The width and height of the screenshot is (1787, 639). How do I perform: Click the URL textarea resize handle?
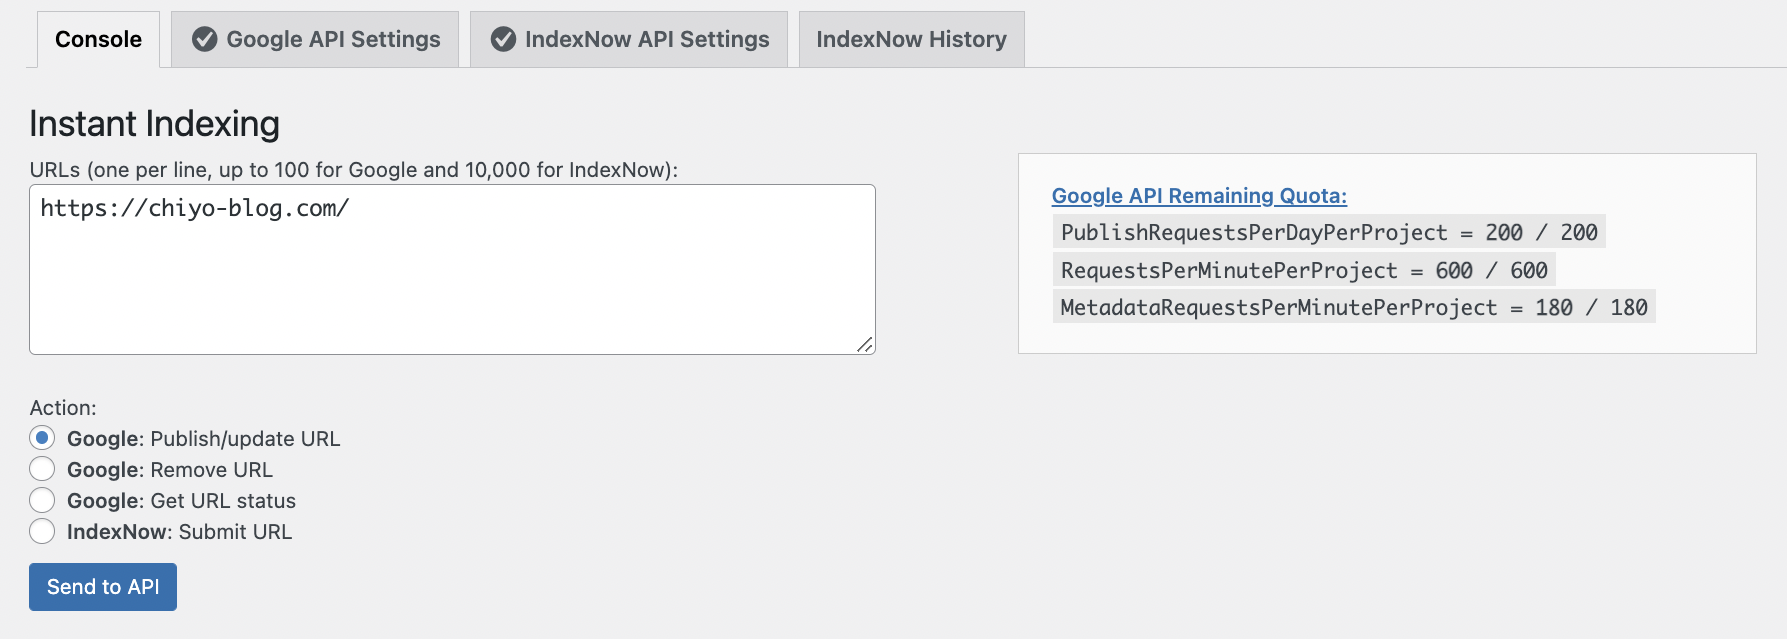(865, 344)
